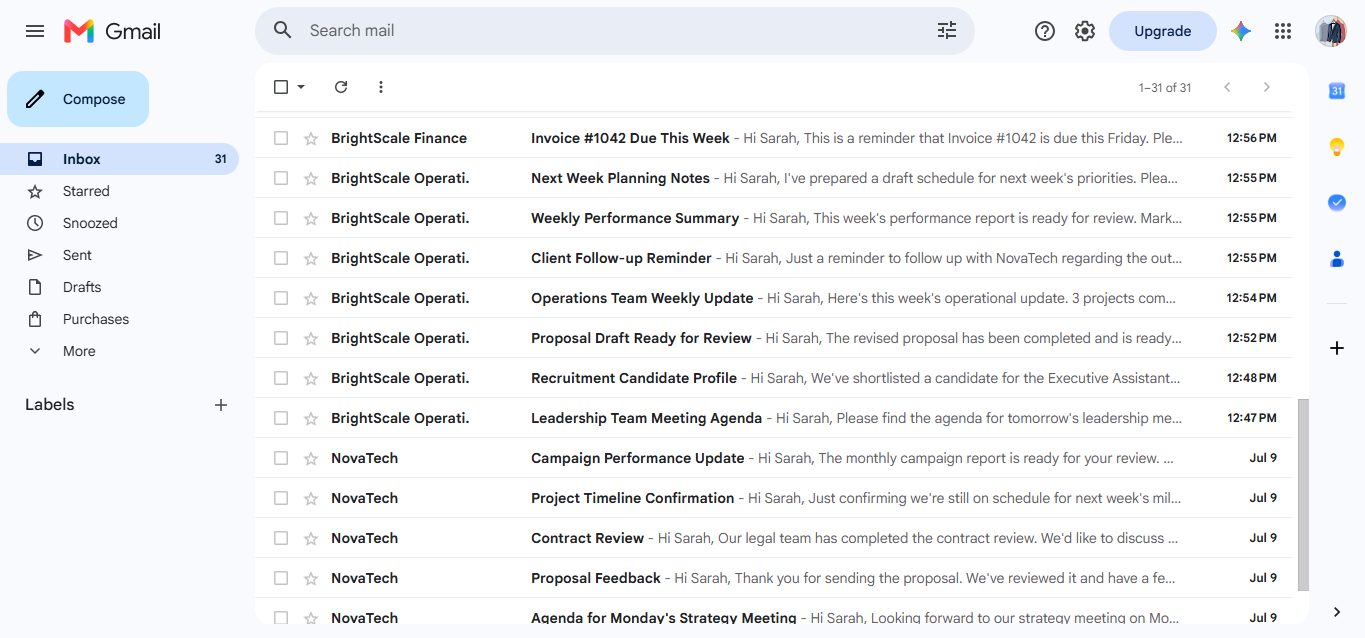Tick the select-all checkbox in toolbar
Image resolution: width=1365 pixels, height=638 pixels.
pos(281,87)
